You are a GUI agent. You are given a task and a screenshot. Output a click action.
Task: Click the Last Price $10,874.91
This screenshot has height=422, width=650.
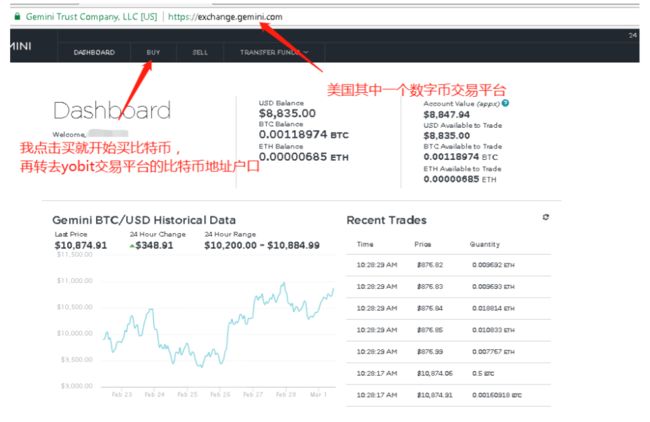81,245
